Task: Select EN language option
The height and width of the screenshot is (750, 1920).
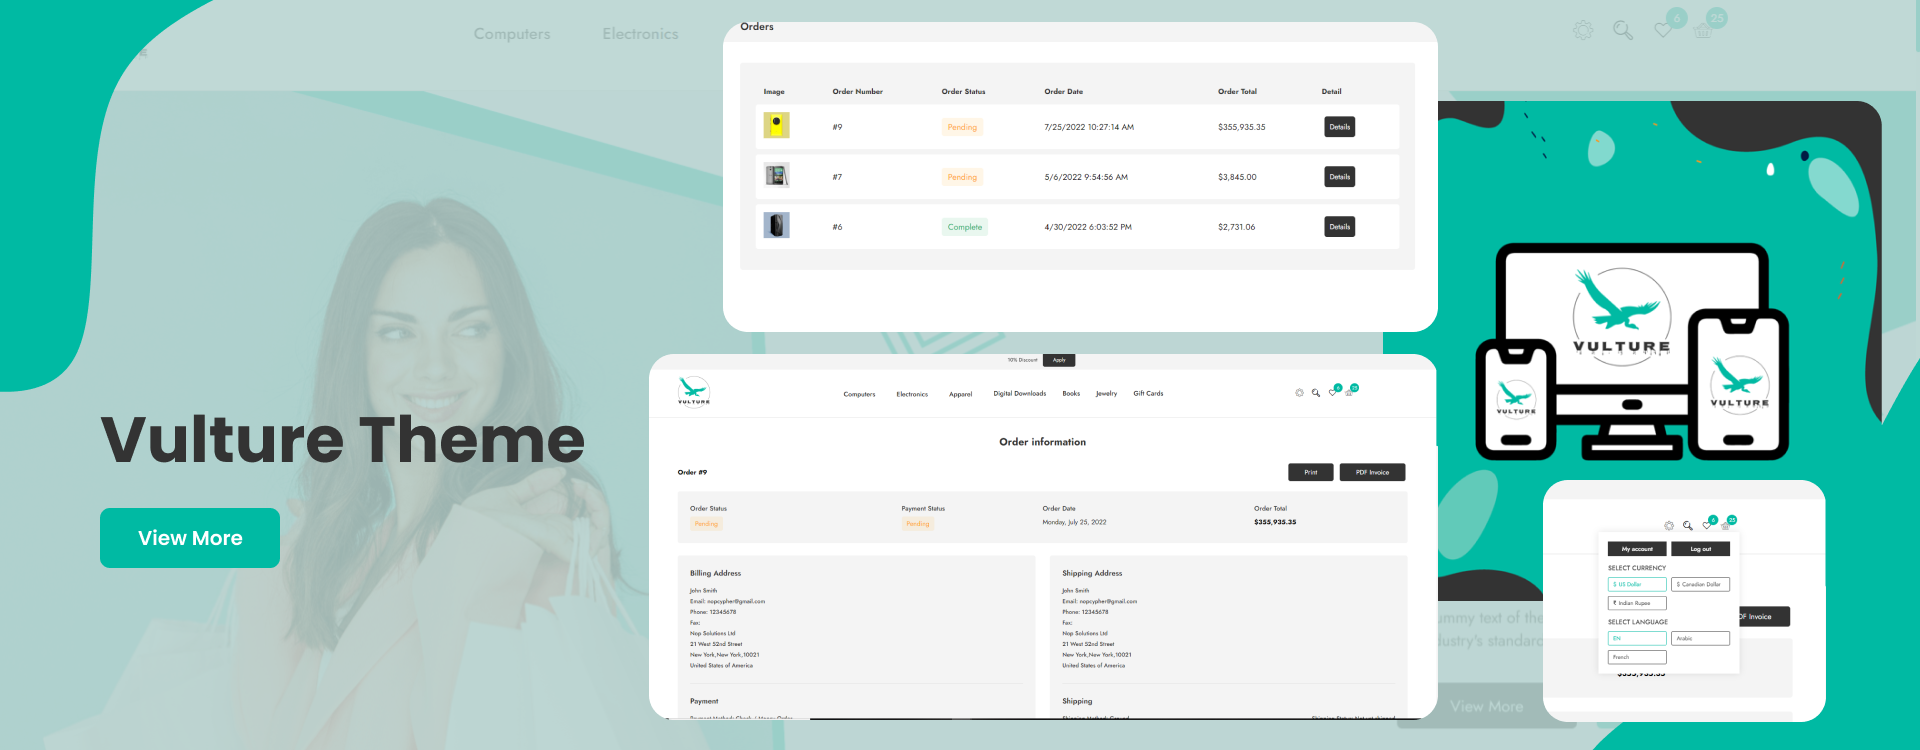Action: pyautogui.click(x=1637, y=638)
